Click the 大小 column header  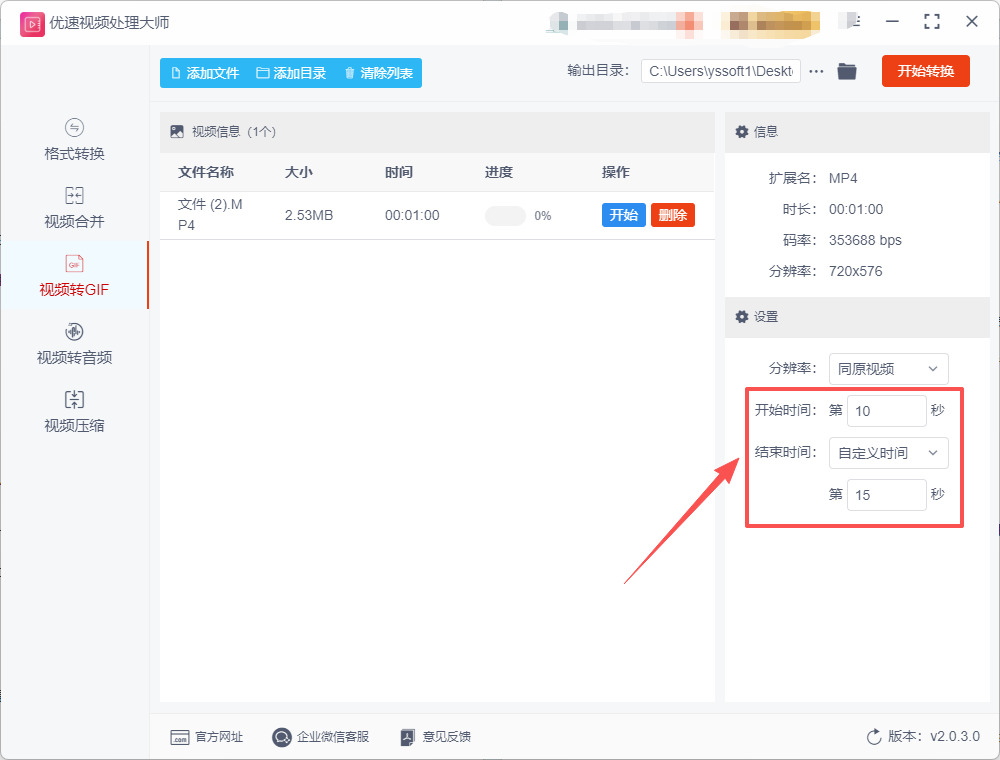(x=298, y=172)
